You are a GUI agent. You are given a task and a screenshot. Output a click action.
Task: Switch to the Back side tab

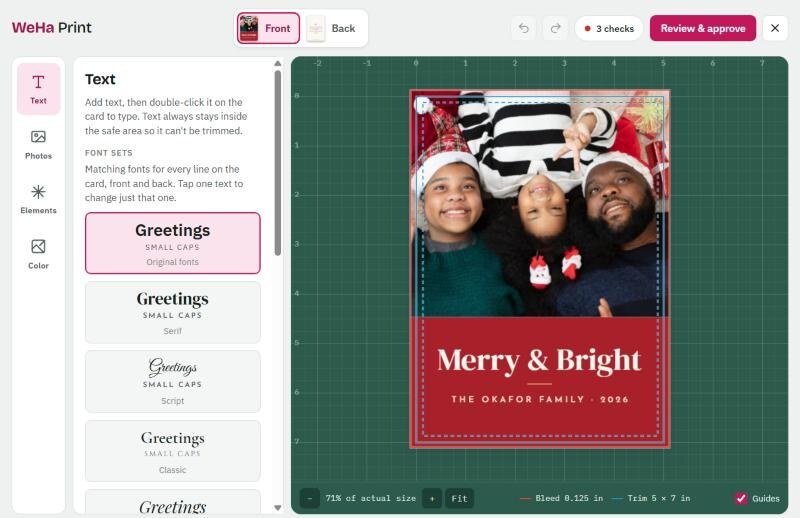click(x=333, y=29)
